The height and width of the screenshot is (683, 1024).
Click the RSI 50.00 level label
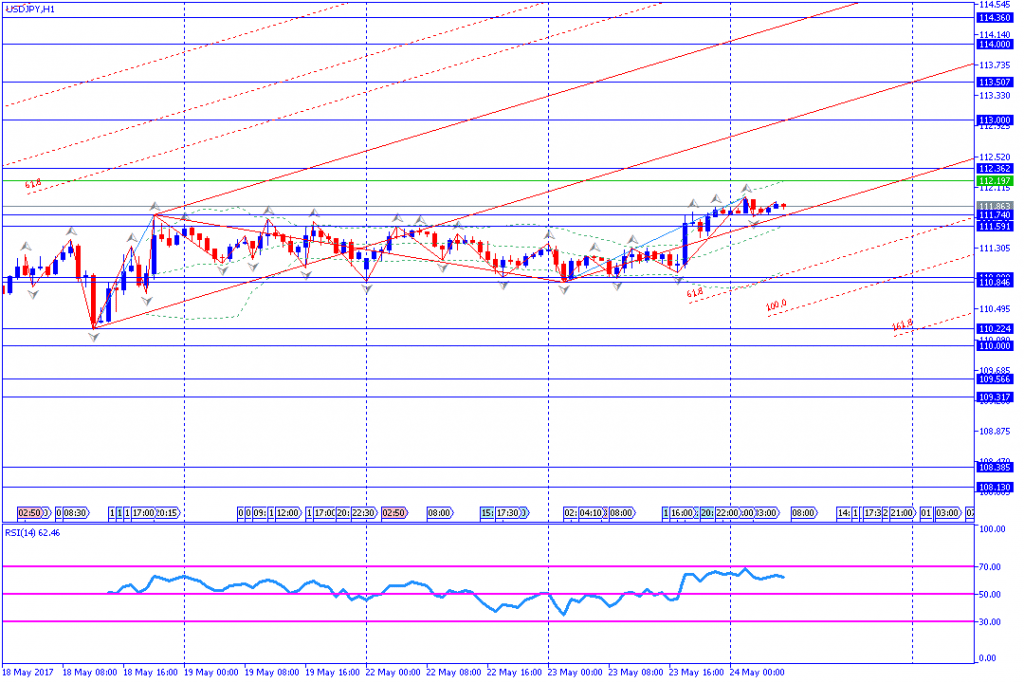click(x=990, y=595)
